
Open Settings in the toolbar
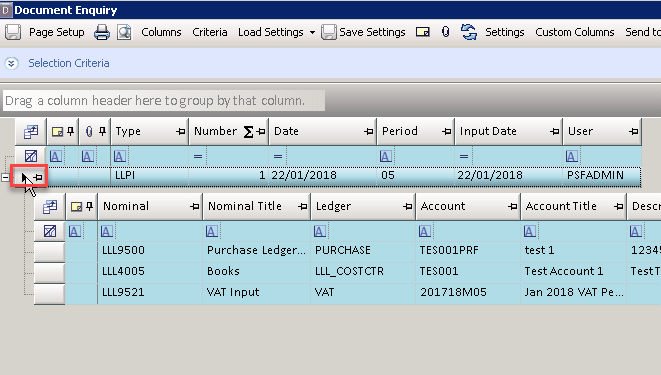coord(505,32)
